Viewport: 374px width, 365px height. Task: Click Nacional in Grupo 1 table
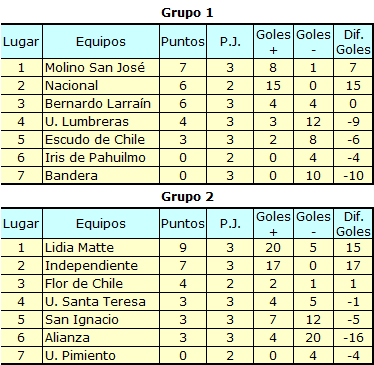point(72,86)
